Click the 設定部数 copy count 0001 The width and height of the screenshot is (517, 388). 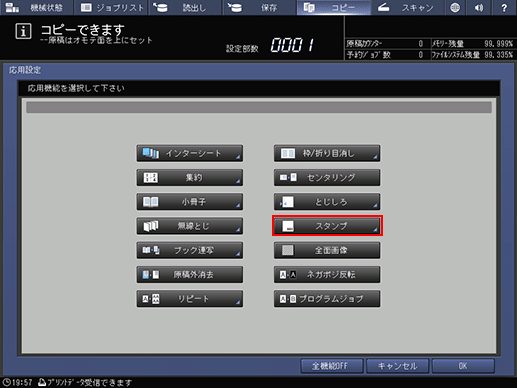[292, 45]
